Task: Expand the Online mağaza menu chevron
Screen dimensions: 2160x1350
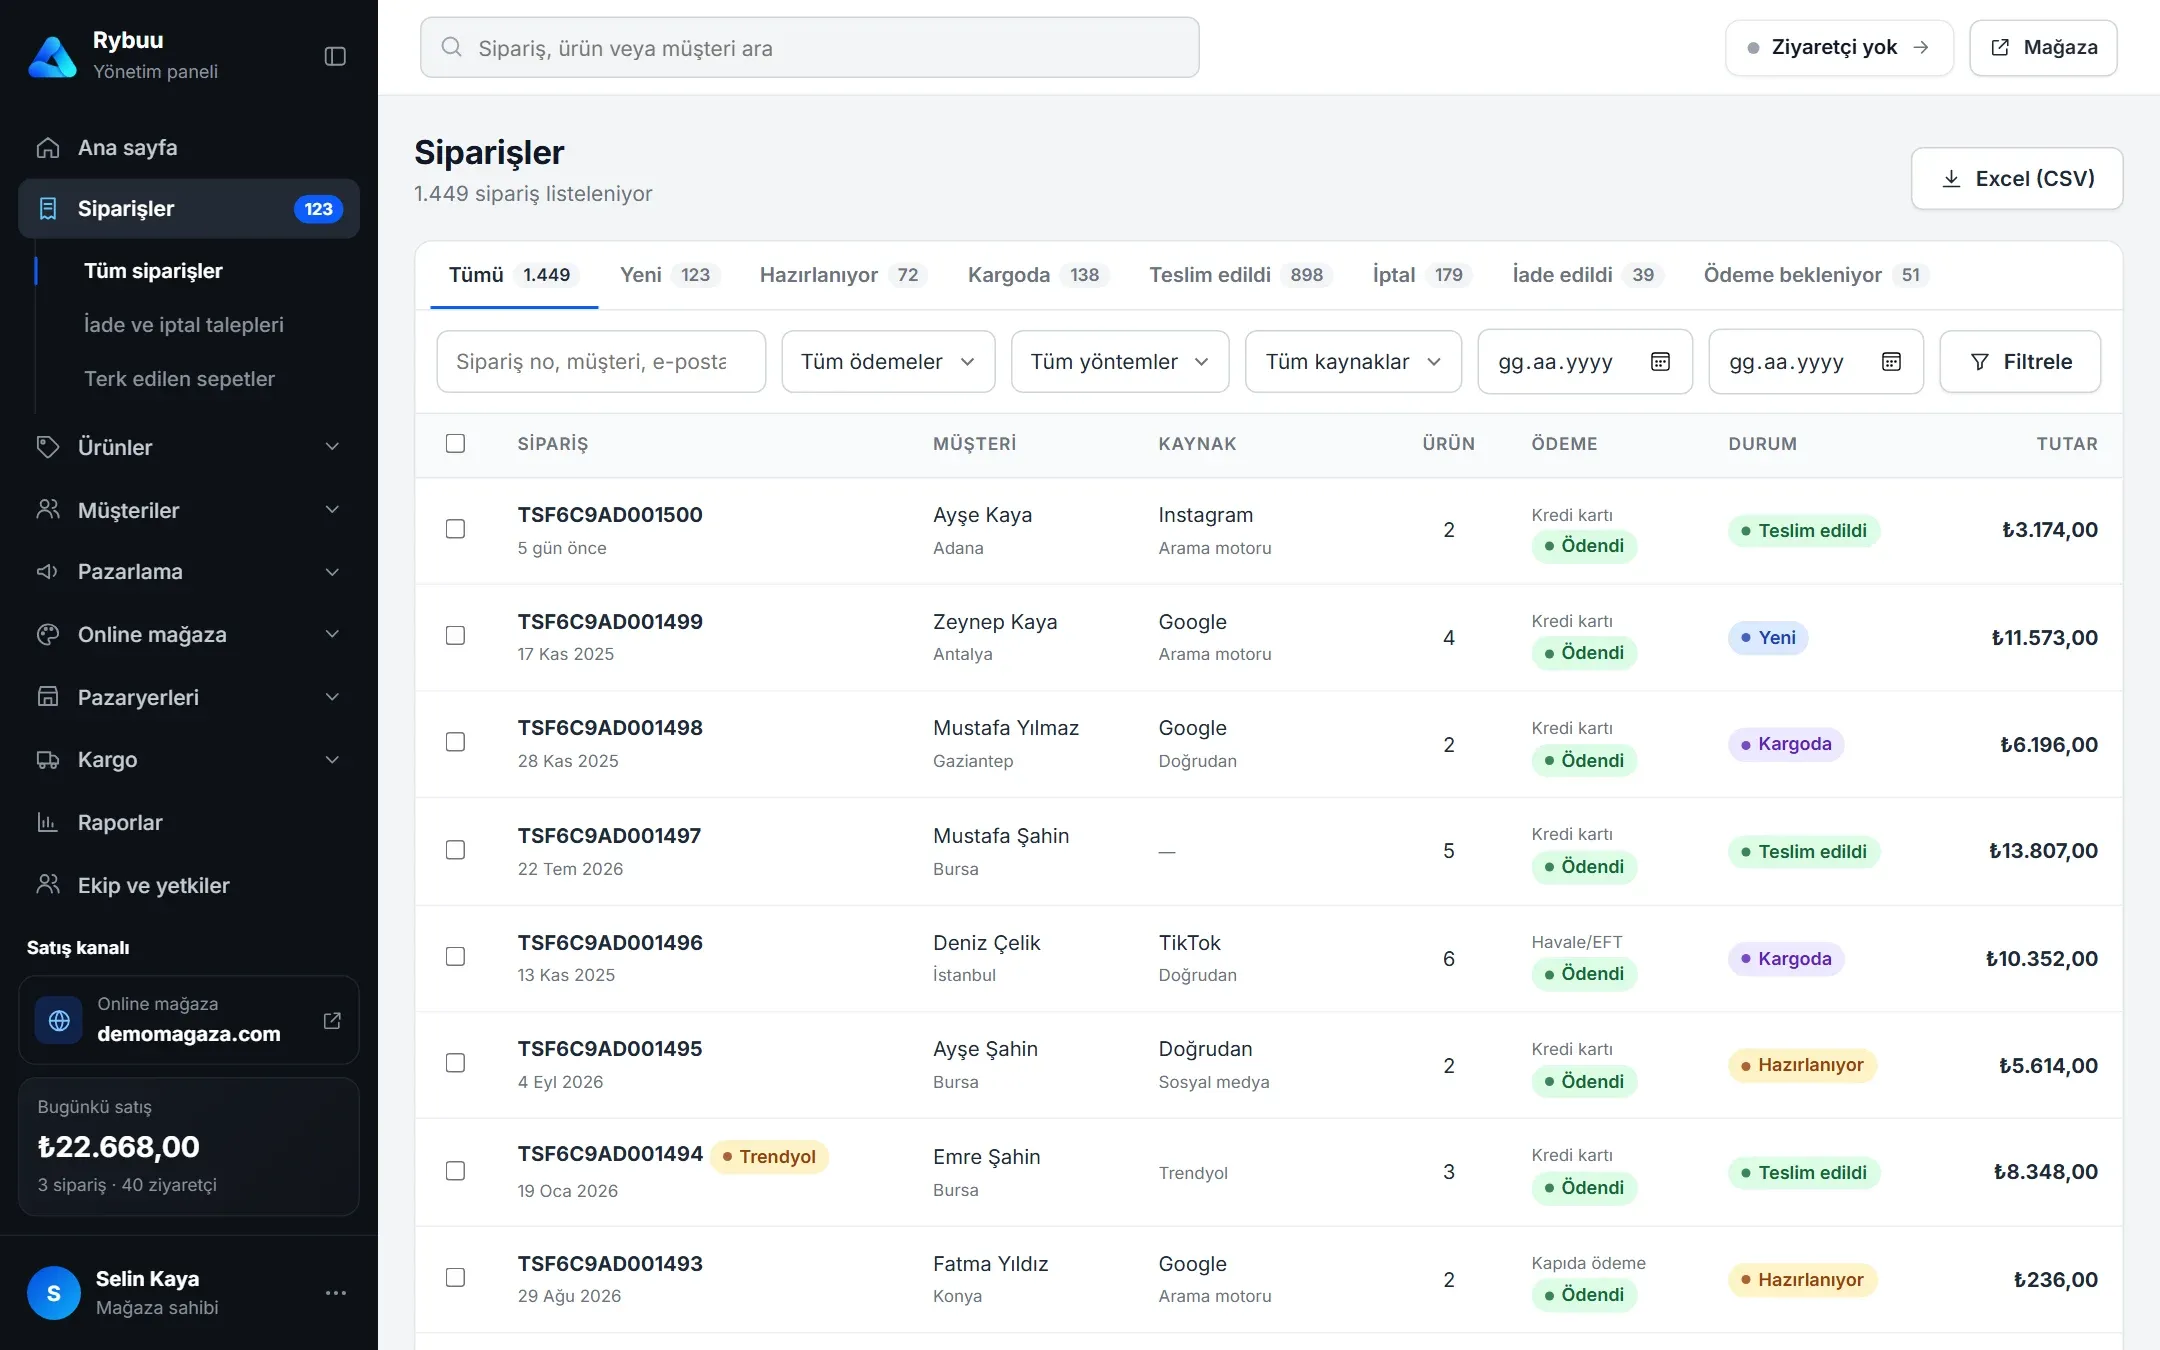Action: 332,635
